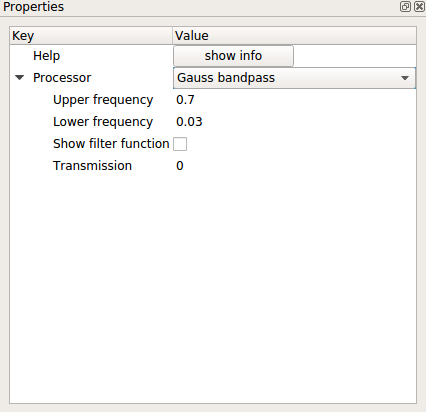
Task: Close the Properties panel
Action: (x=419, y=7)
